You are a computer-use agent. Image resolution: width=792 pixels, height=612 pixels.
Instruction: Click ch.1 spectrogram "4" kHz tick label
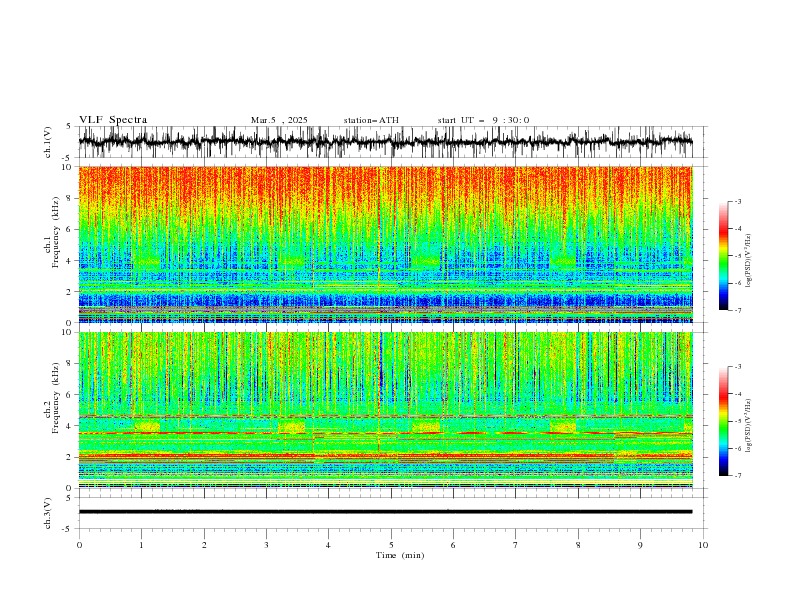pos(69,261)
